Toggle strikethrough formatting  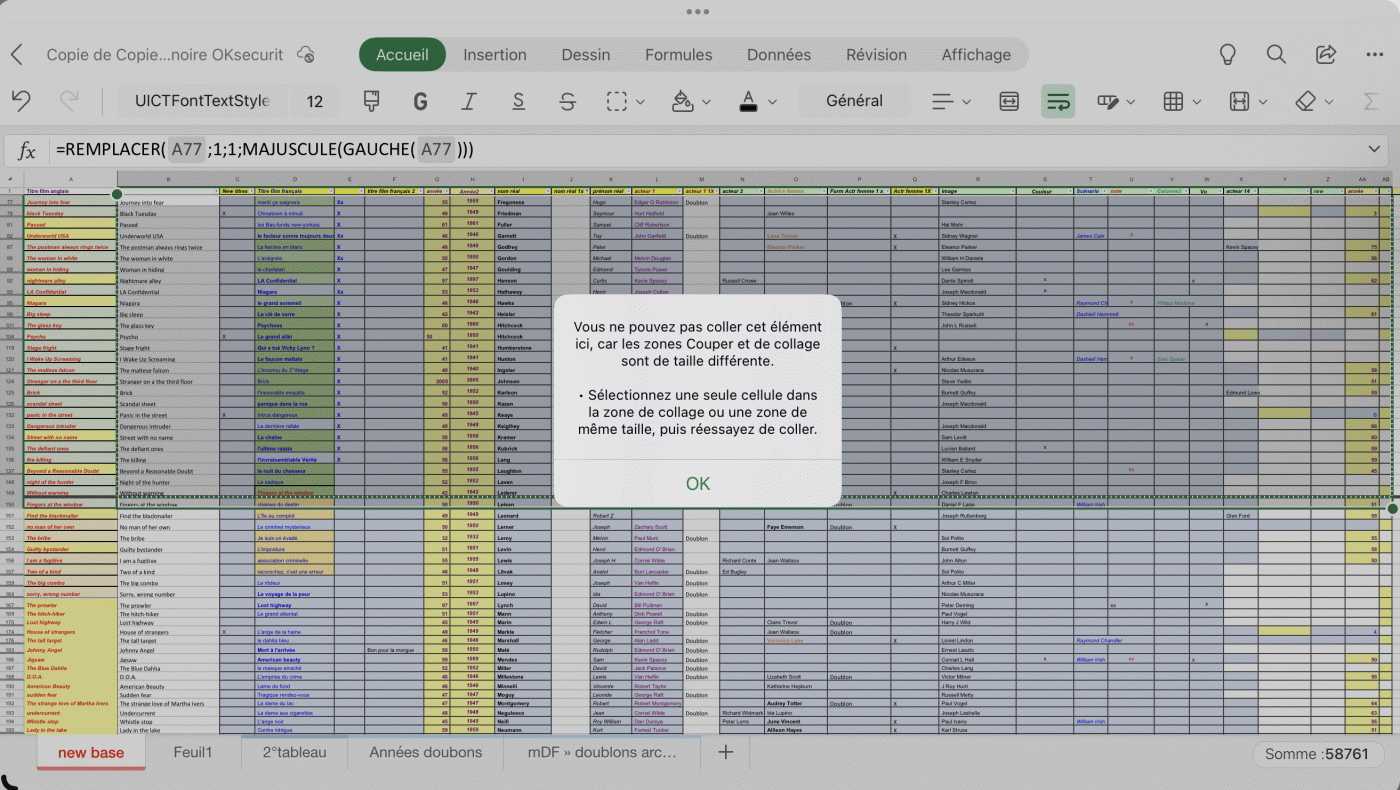coord(567,101)
